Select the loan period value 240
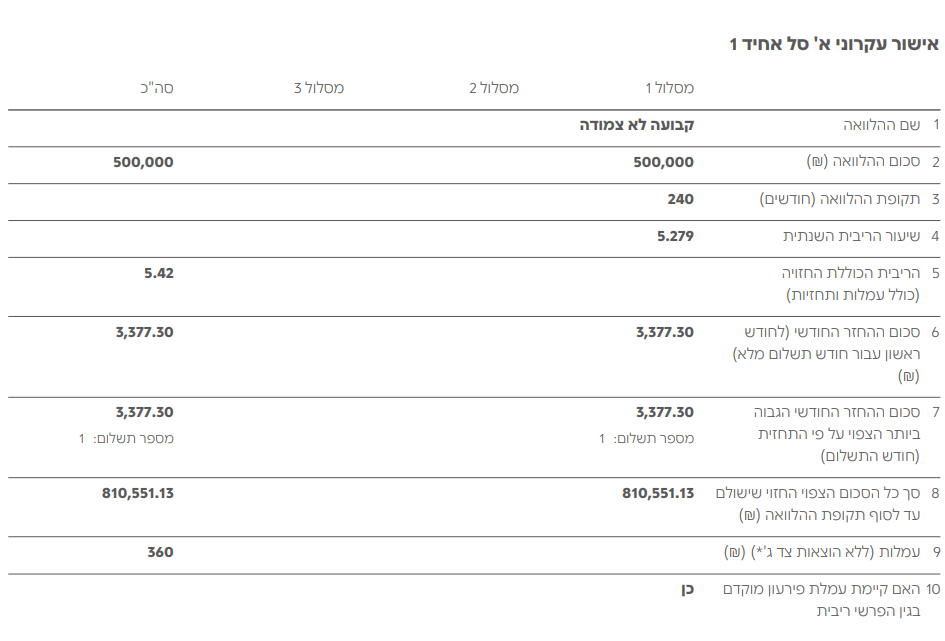 click(x=680, y=199)
